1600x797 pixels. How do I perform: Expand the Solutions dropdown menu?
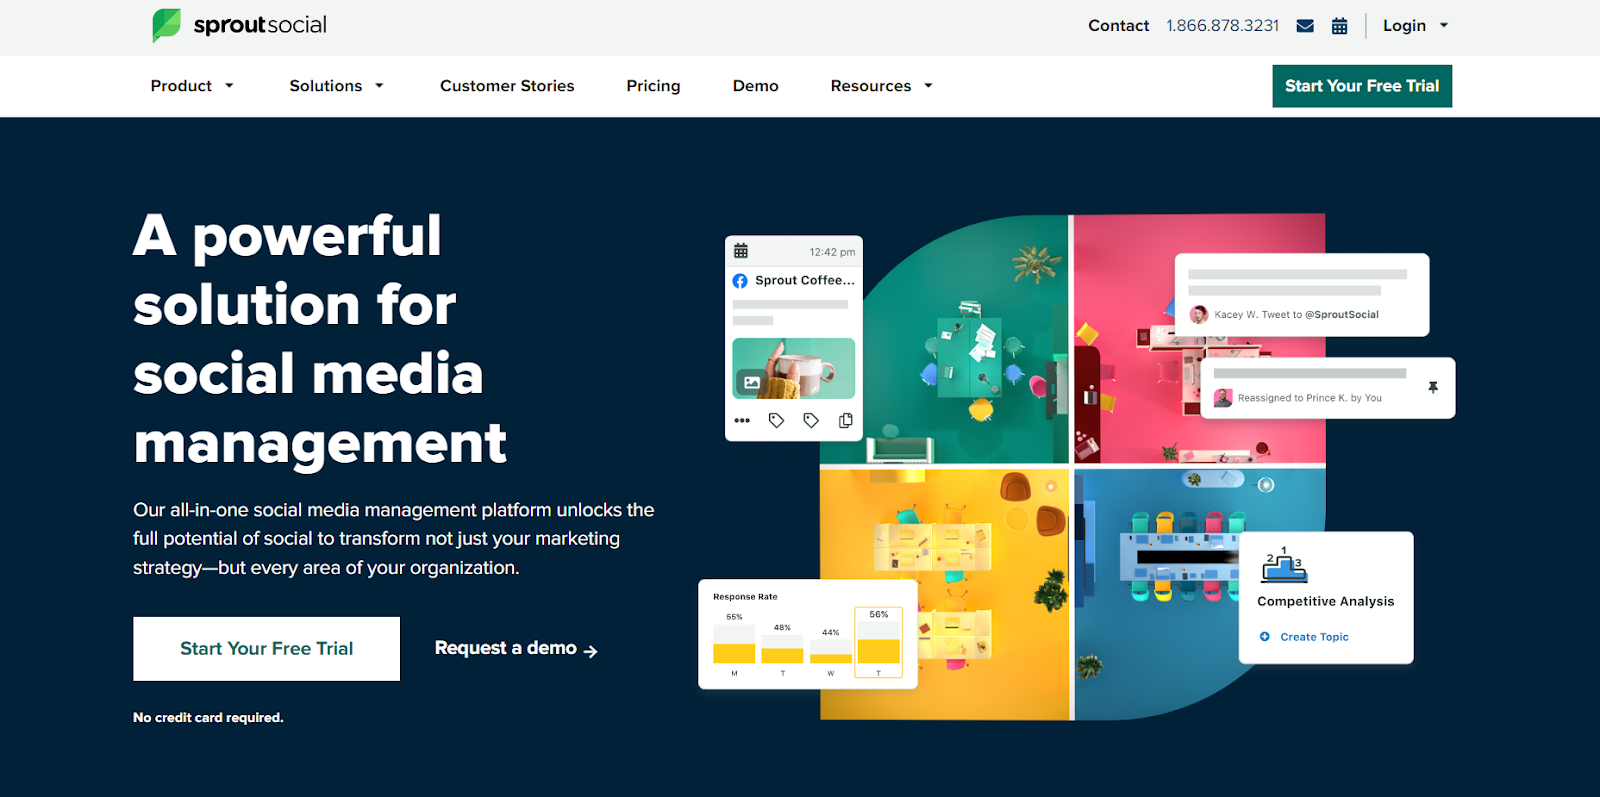click(x=337, y=86)
